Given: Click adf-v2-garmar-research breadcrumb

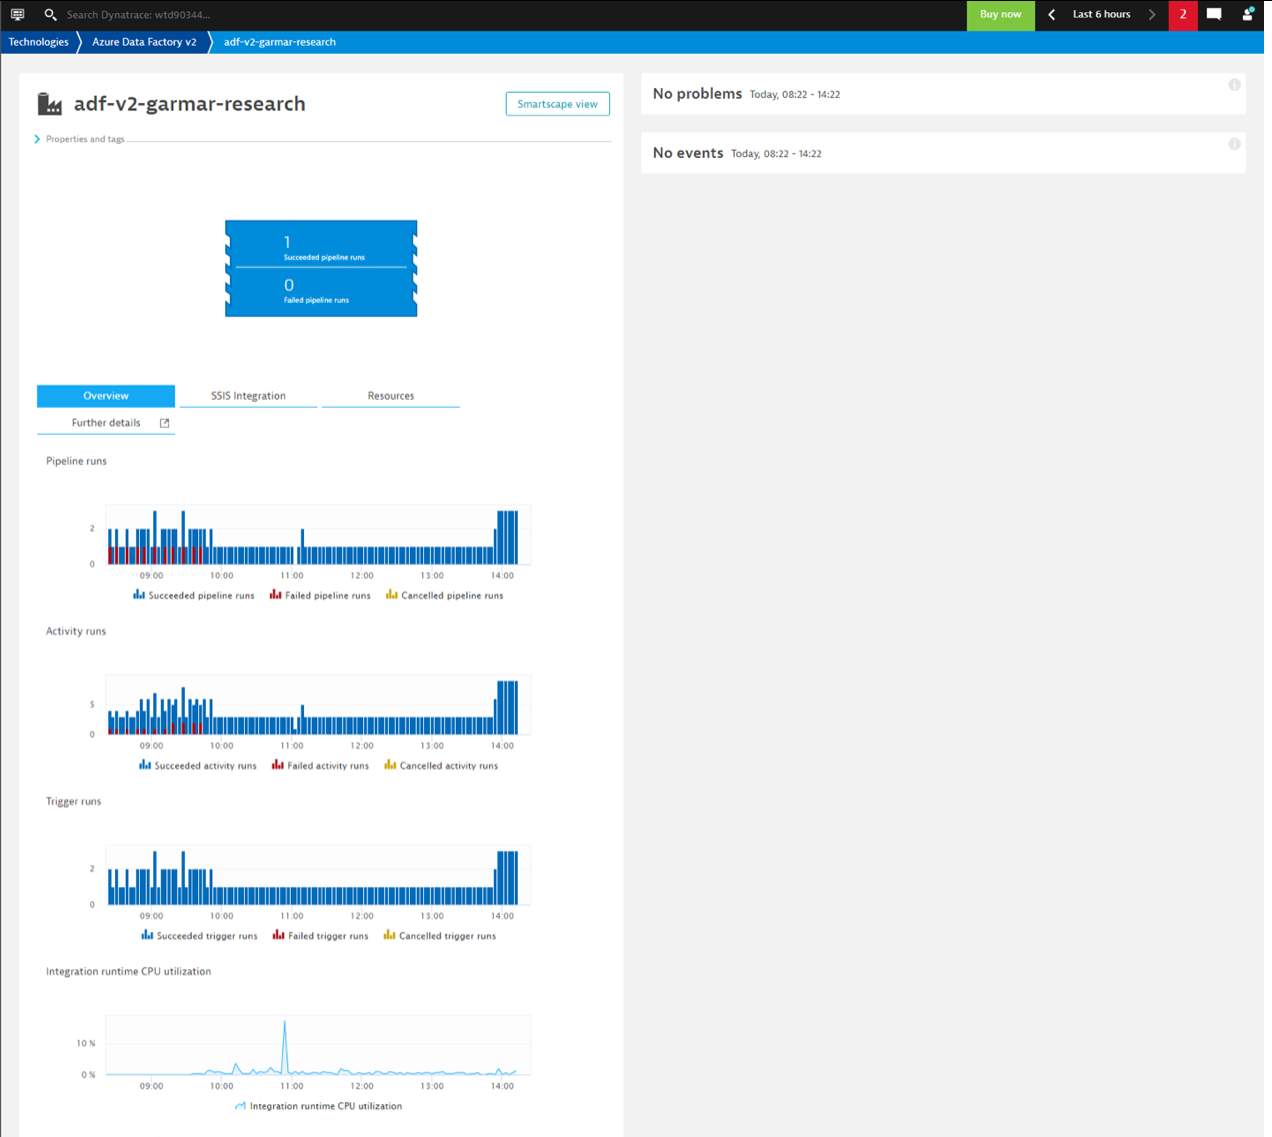Looking at the screenshot, I should (x=280, y=42).
